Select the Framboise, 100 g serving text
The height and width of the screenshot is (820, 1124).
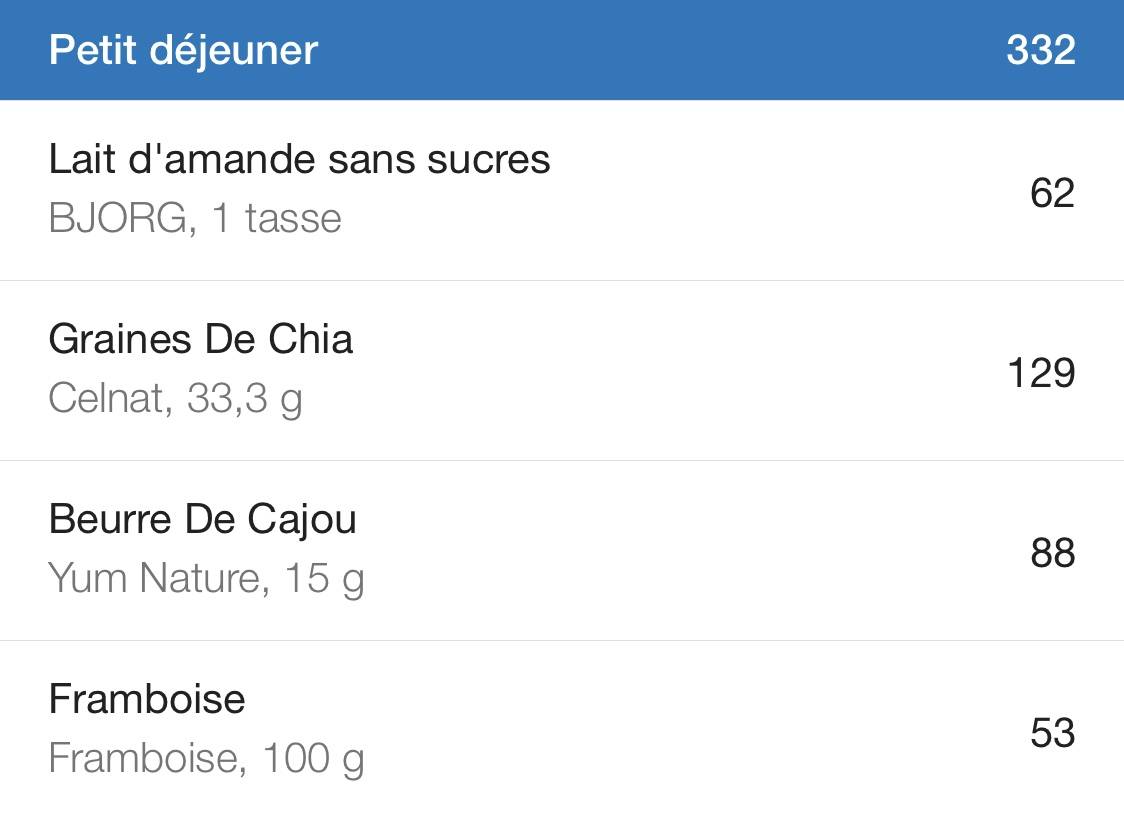click(206, 760)
